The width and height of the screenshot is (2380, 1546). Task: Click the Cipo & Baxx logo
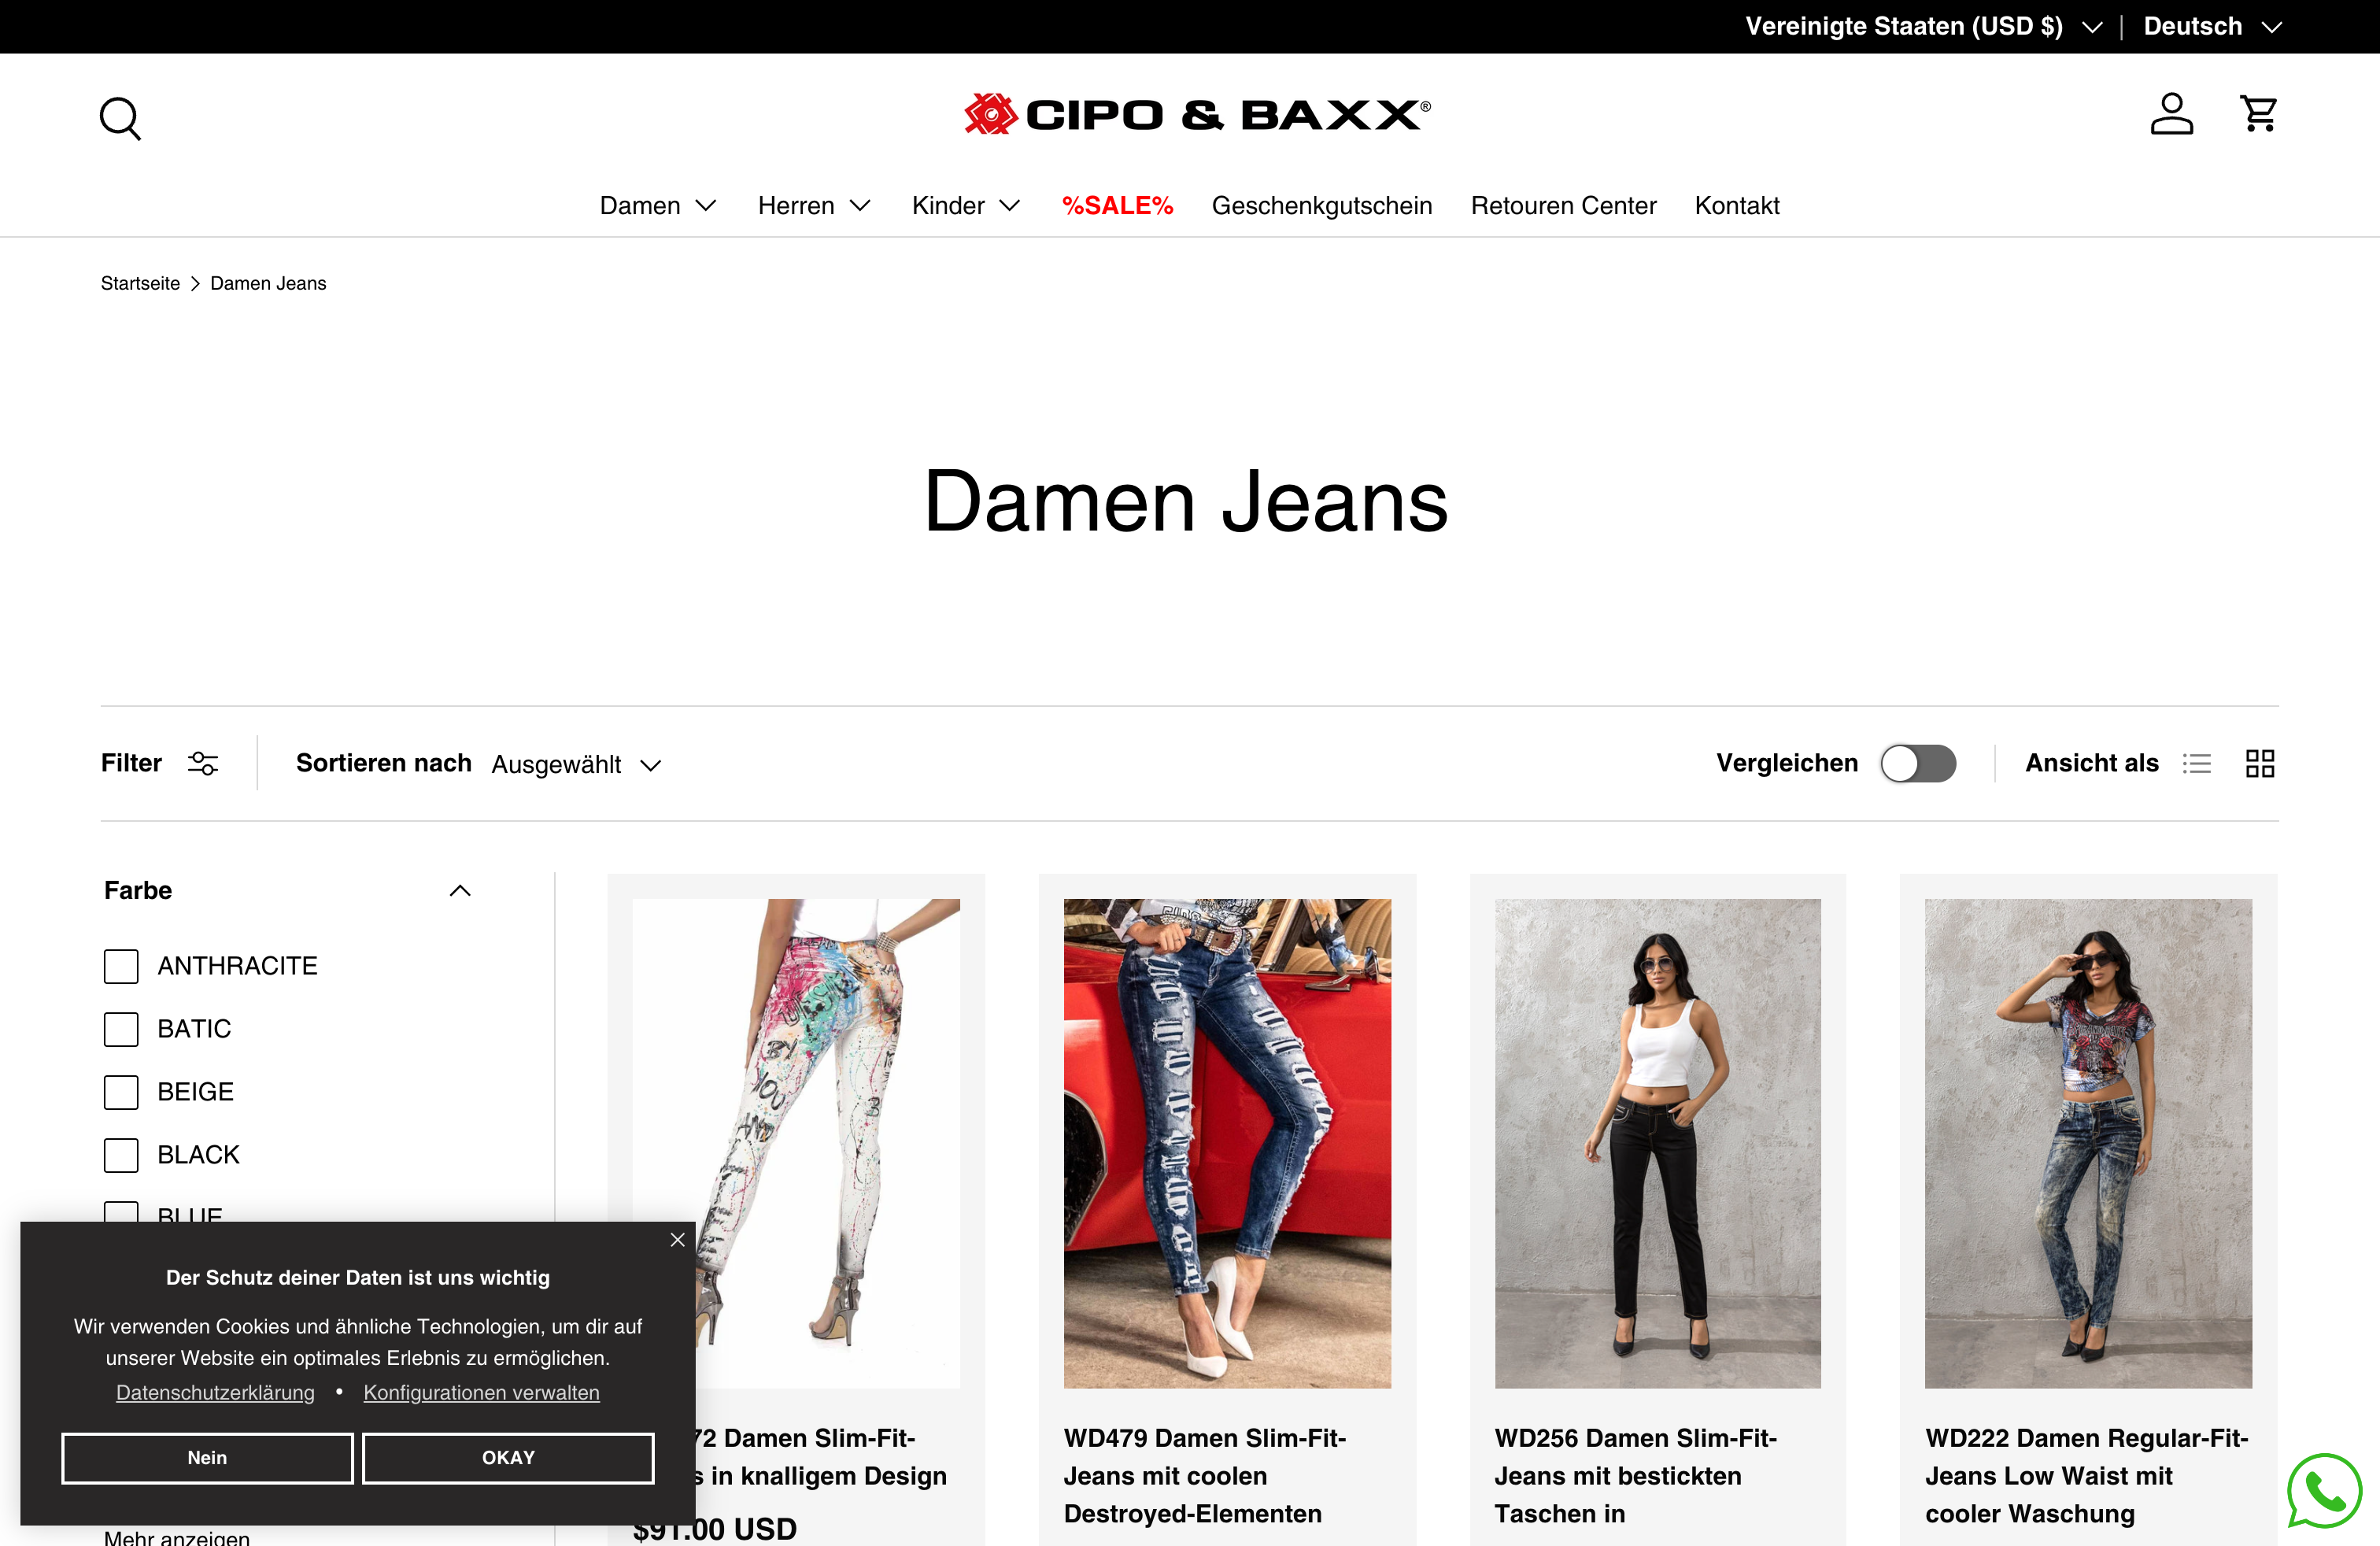click(1197, 114)
